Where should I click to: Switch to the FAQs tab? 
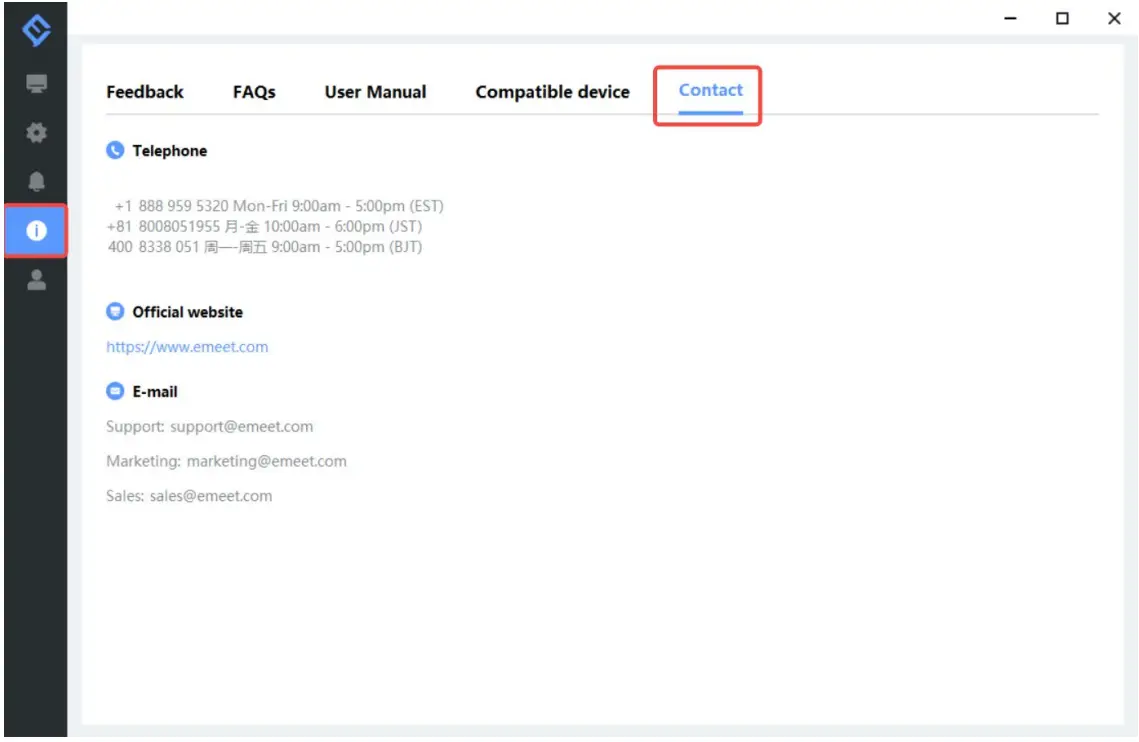tap(254, 92)
